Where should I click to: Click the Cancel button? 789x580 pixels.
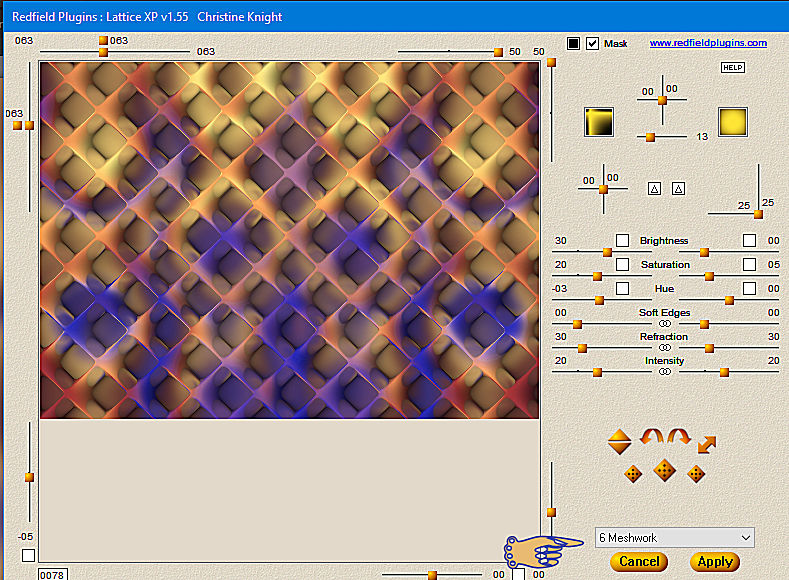(639, 561)
